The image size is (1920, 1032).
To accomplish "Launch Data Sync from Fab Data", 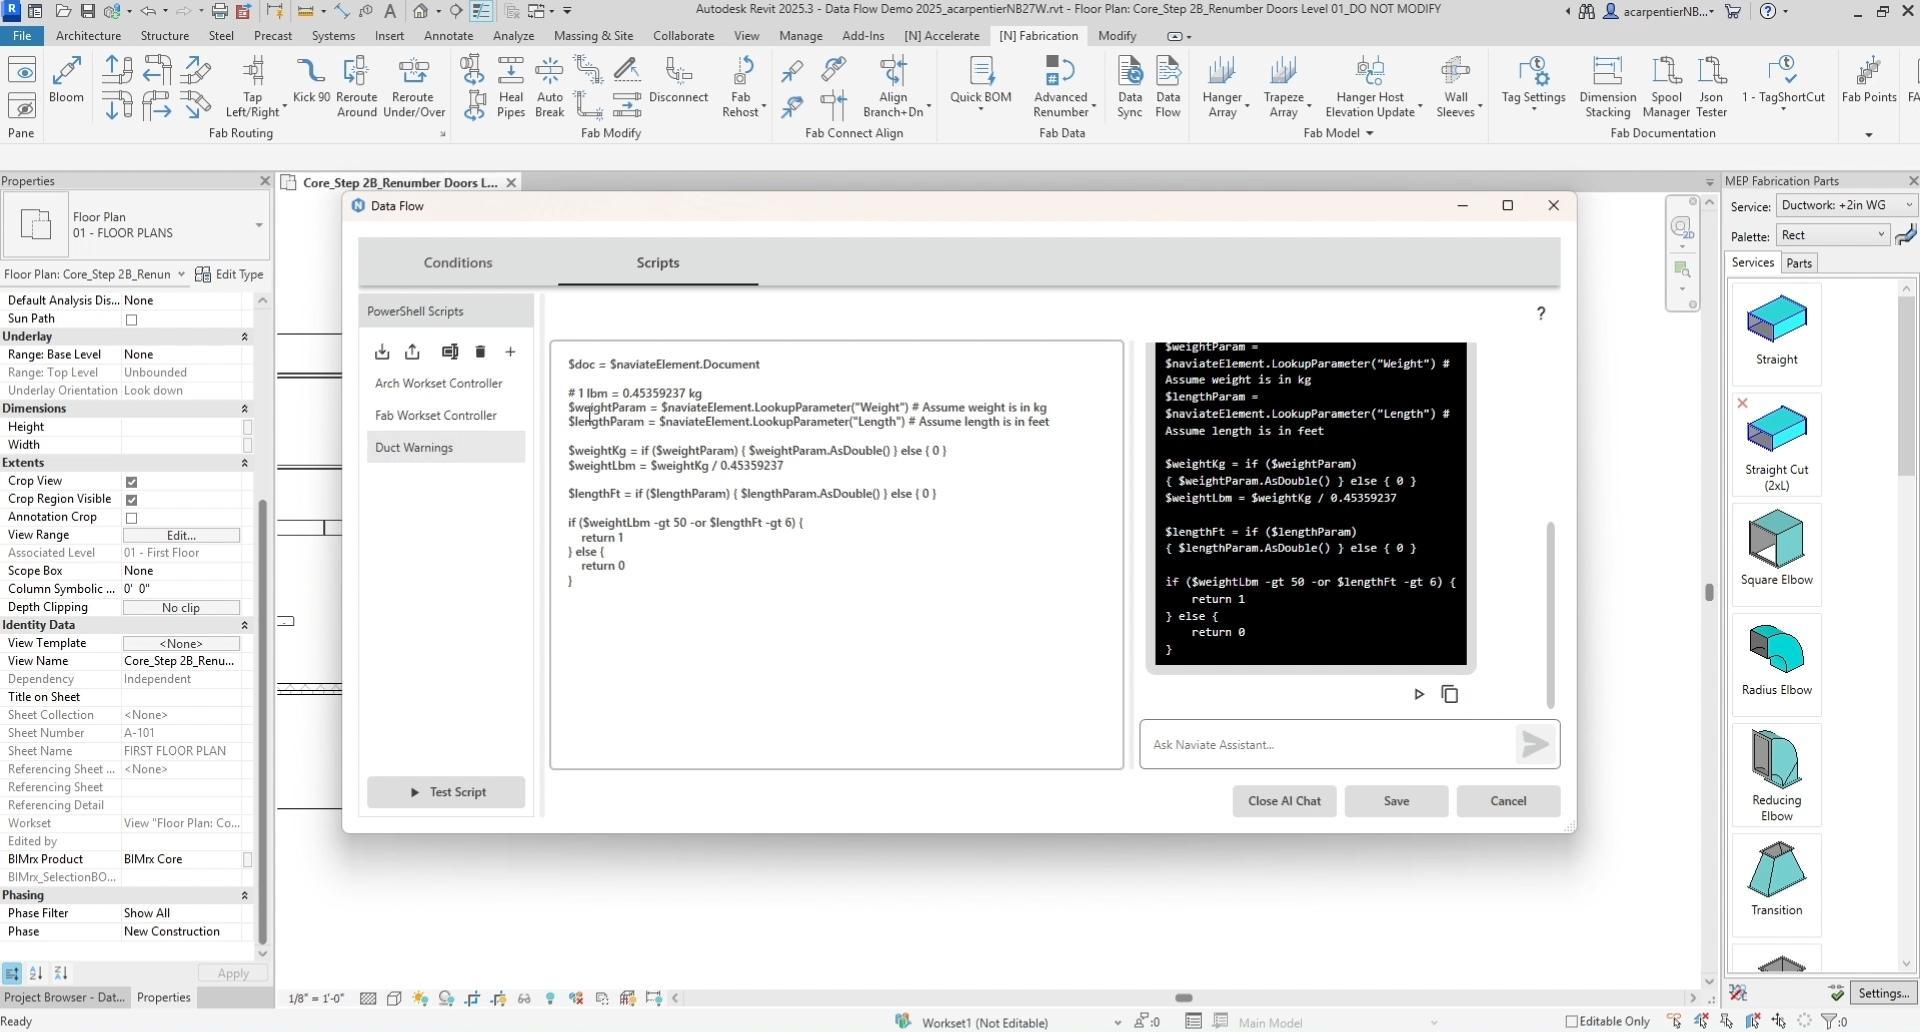I will (x=1130, y=87).
